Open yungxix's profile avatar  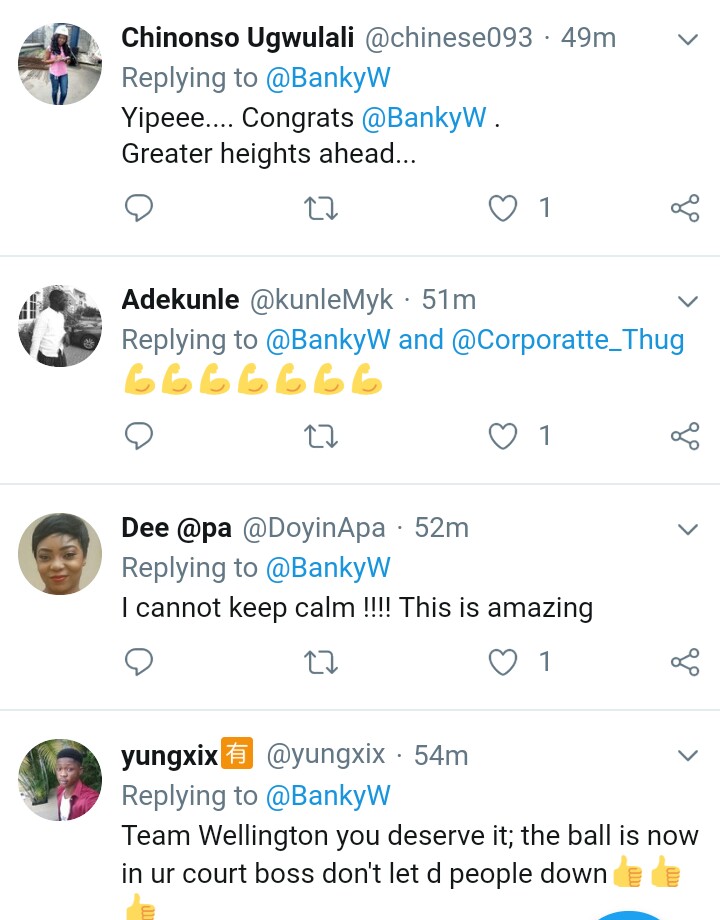coord(60,781)
